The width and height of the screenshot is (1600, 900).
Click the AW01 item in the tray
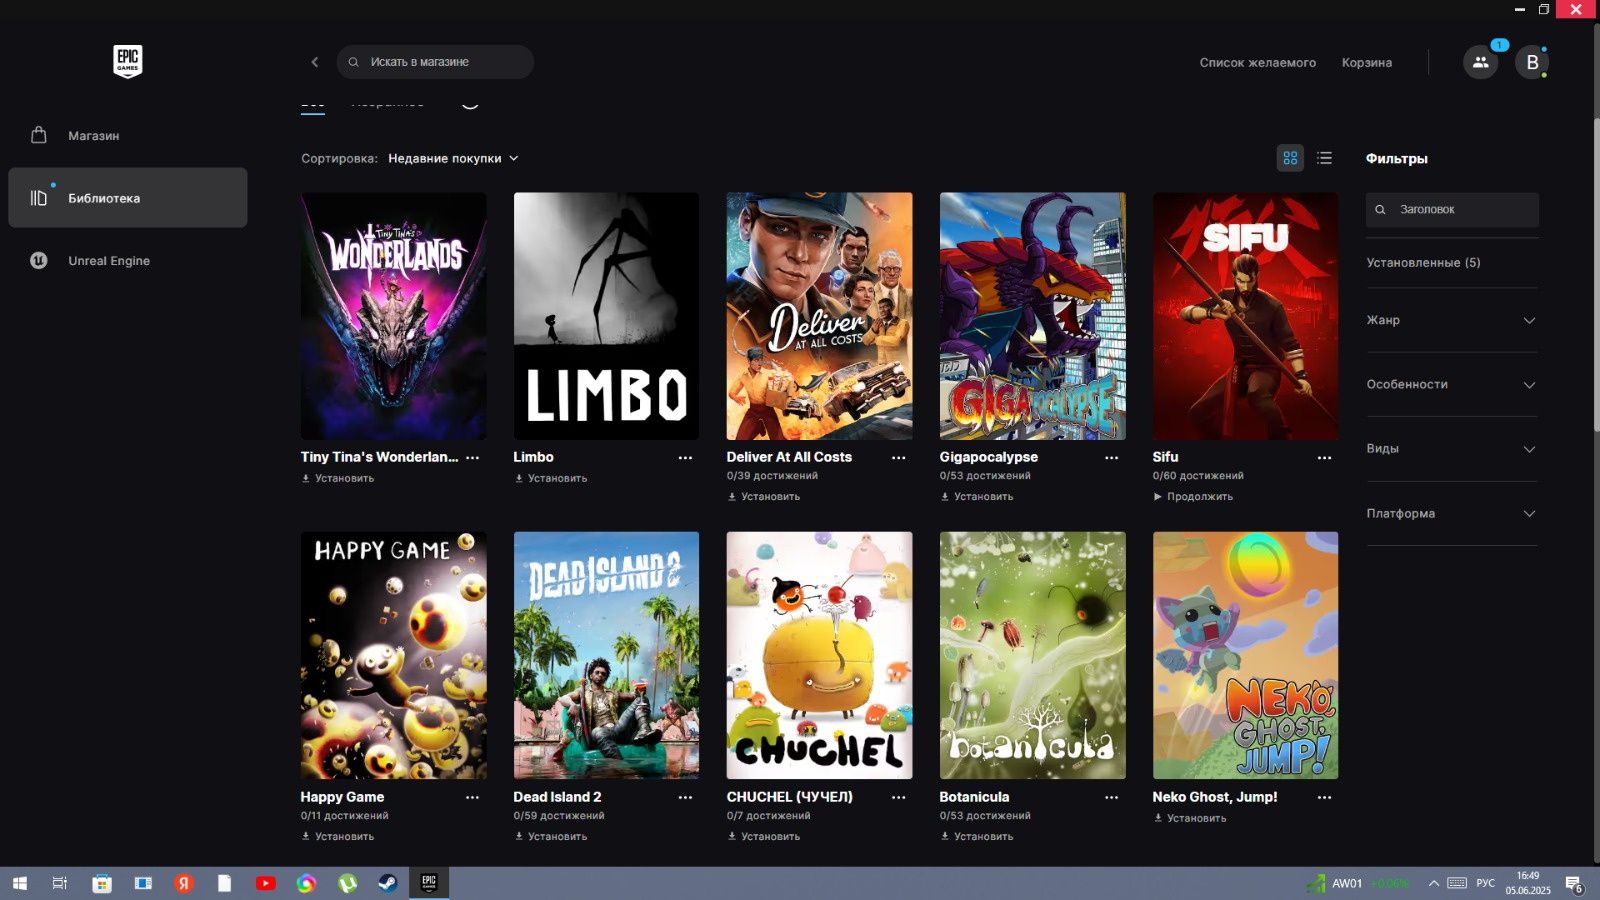[1357, 883]
